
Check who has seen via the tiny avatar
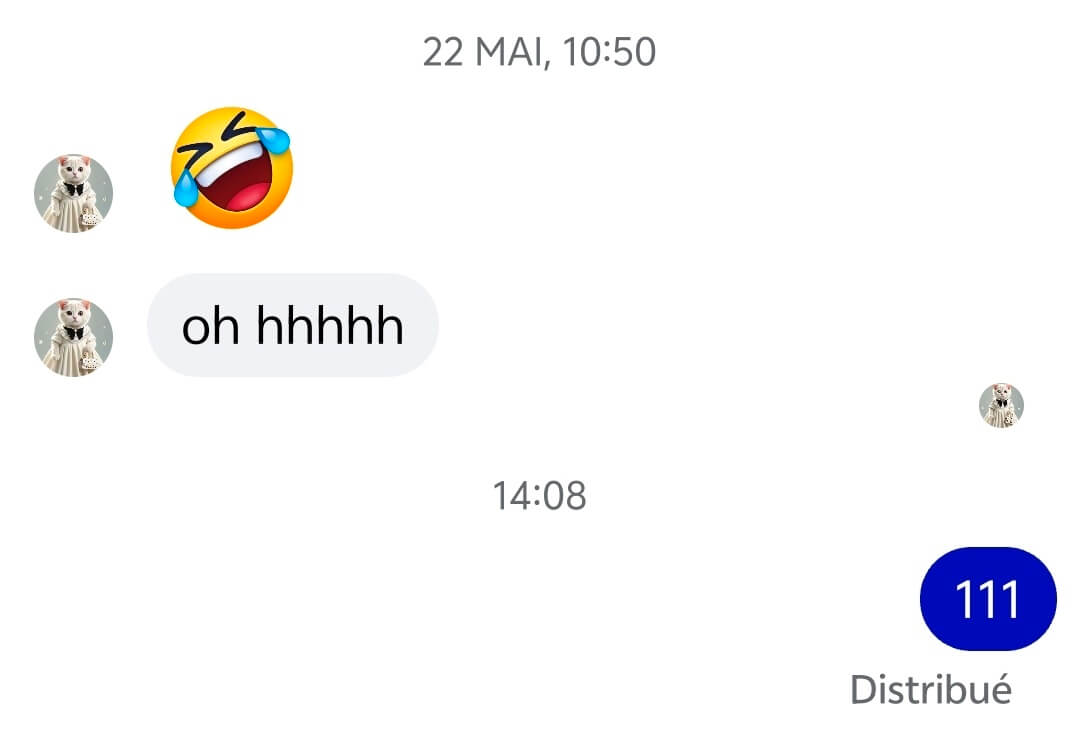[1001, 405]
